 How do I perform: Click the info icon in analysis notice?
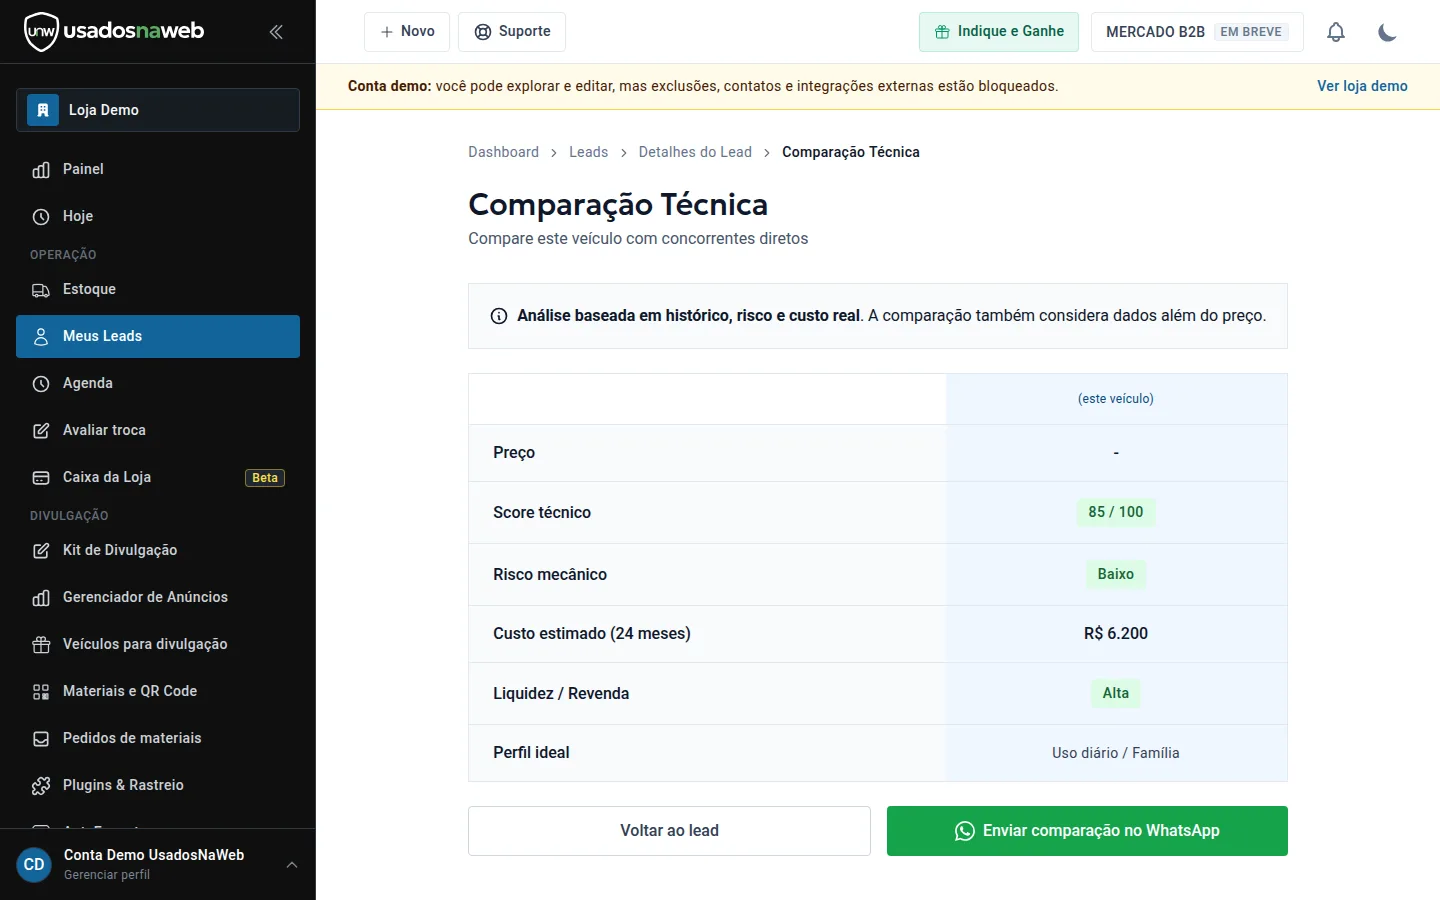tap(499, 316)
